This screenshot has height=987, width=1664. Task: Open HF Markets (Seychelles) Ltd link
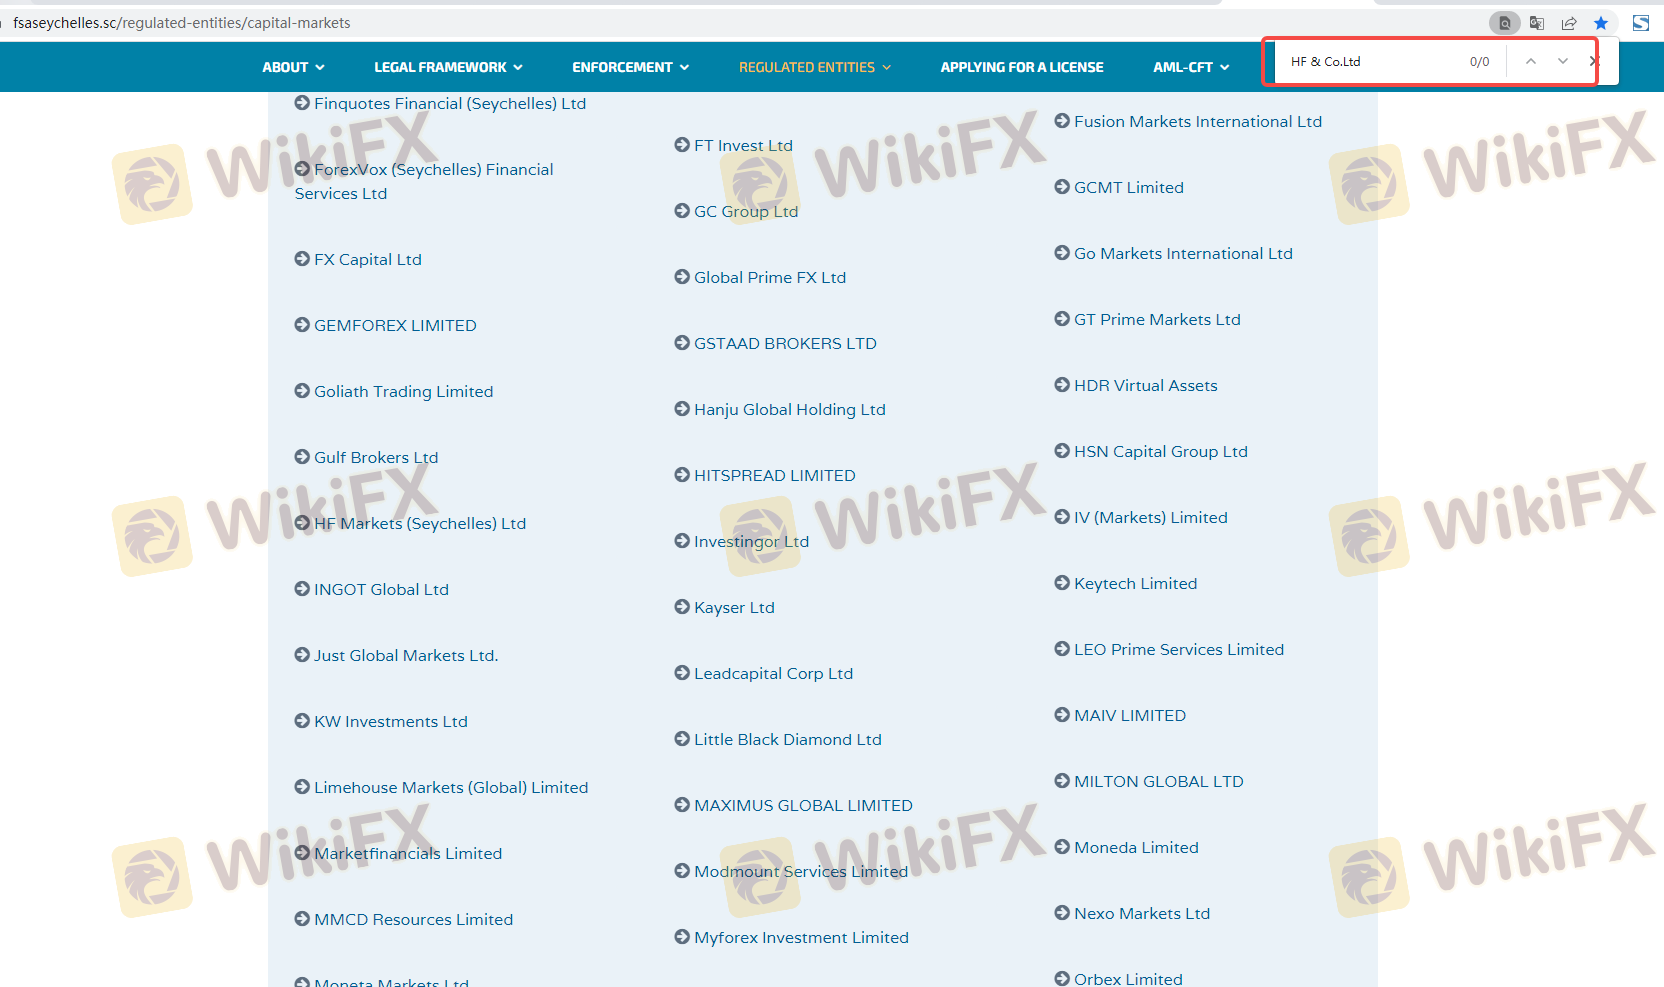point(419,524)
